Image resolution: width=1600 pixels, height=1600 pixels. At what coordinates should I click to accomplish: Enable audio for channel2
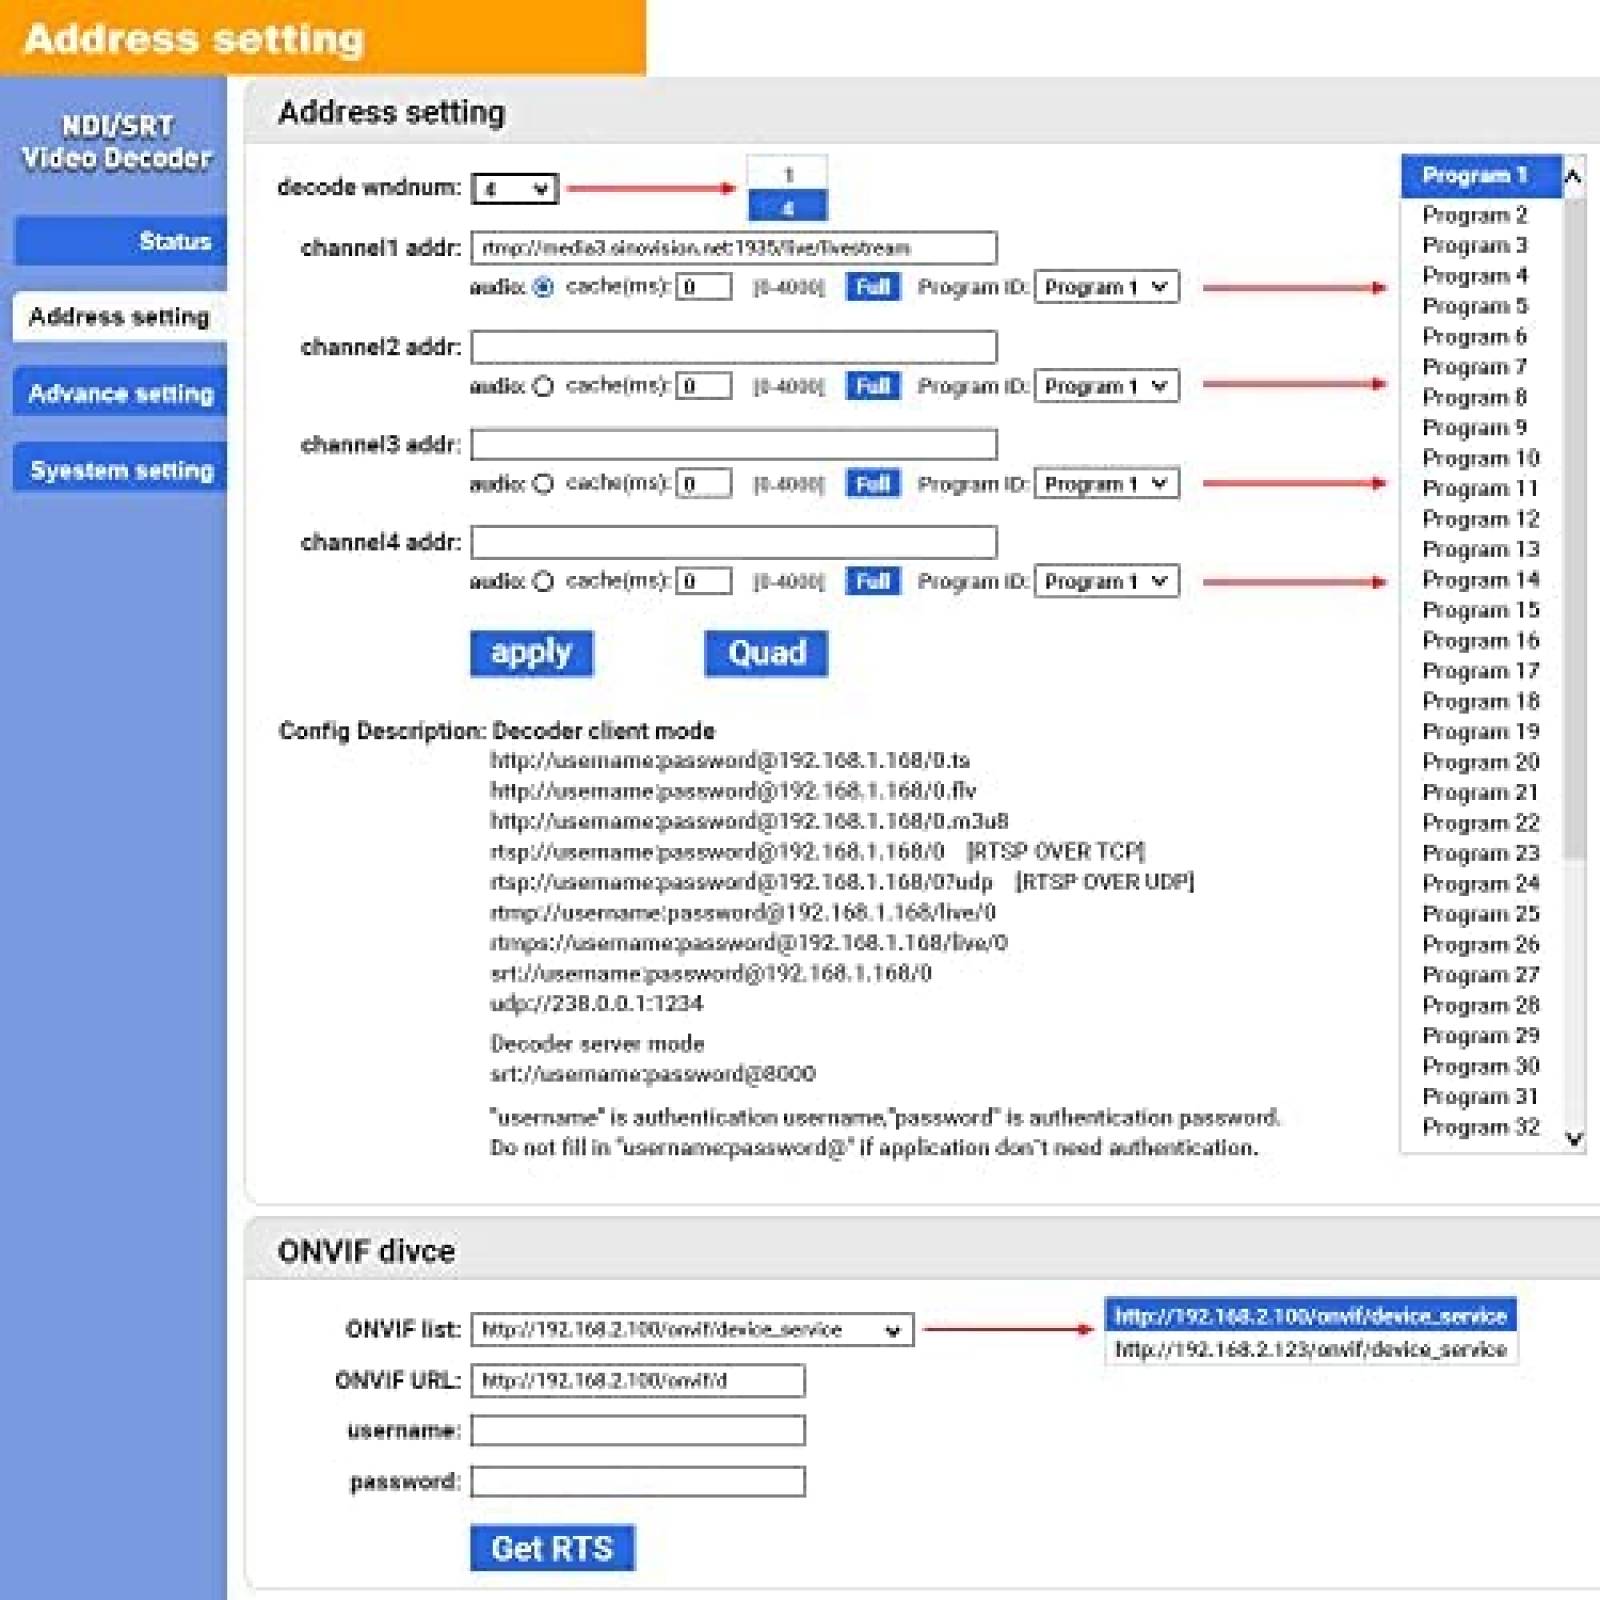(x=541, y=387)
